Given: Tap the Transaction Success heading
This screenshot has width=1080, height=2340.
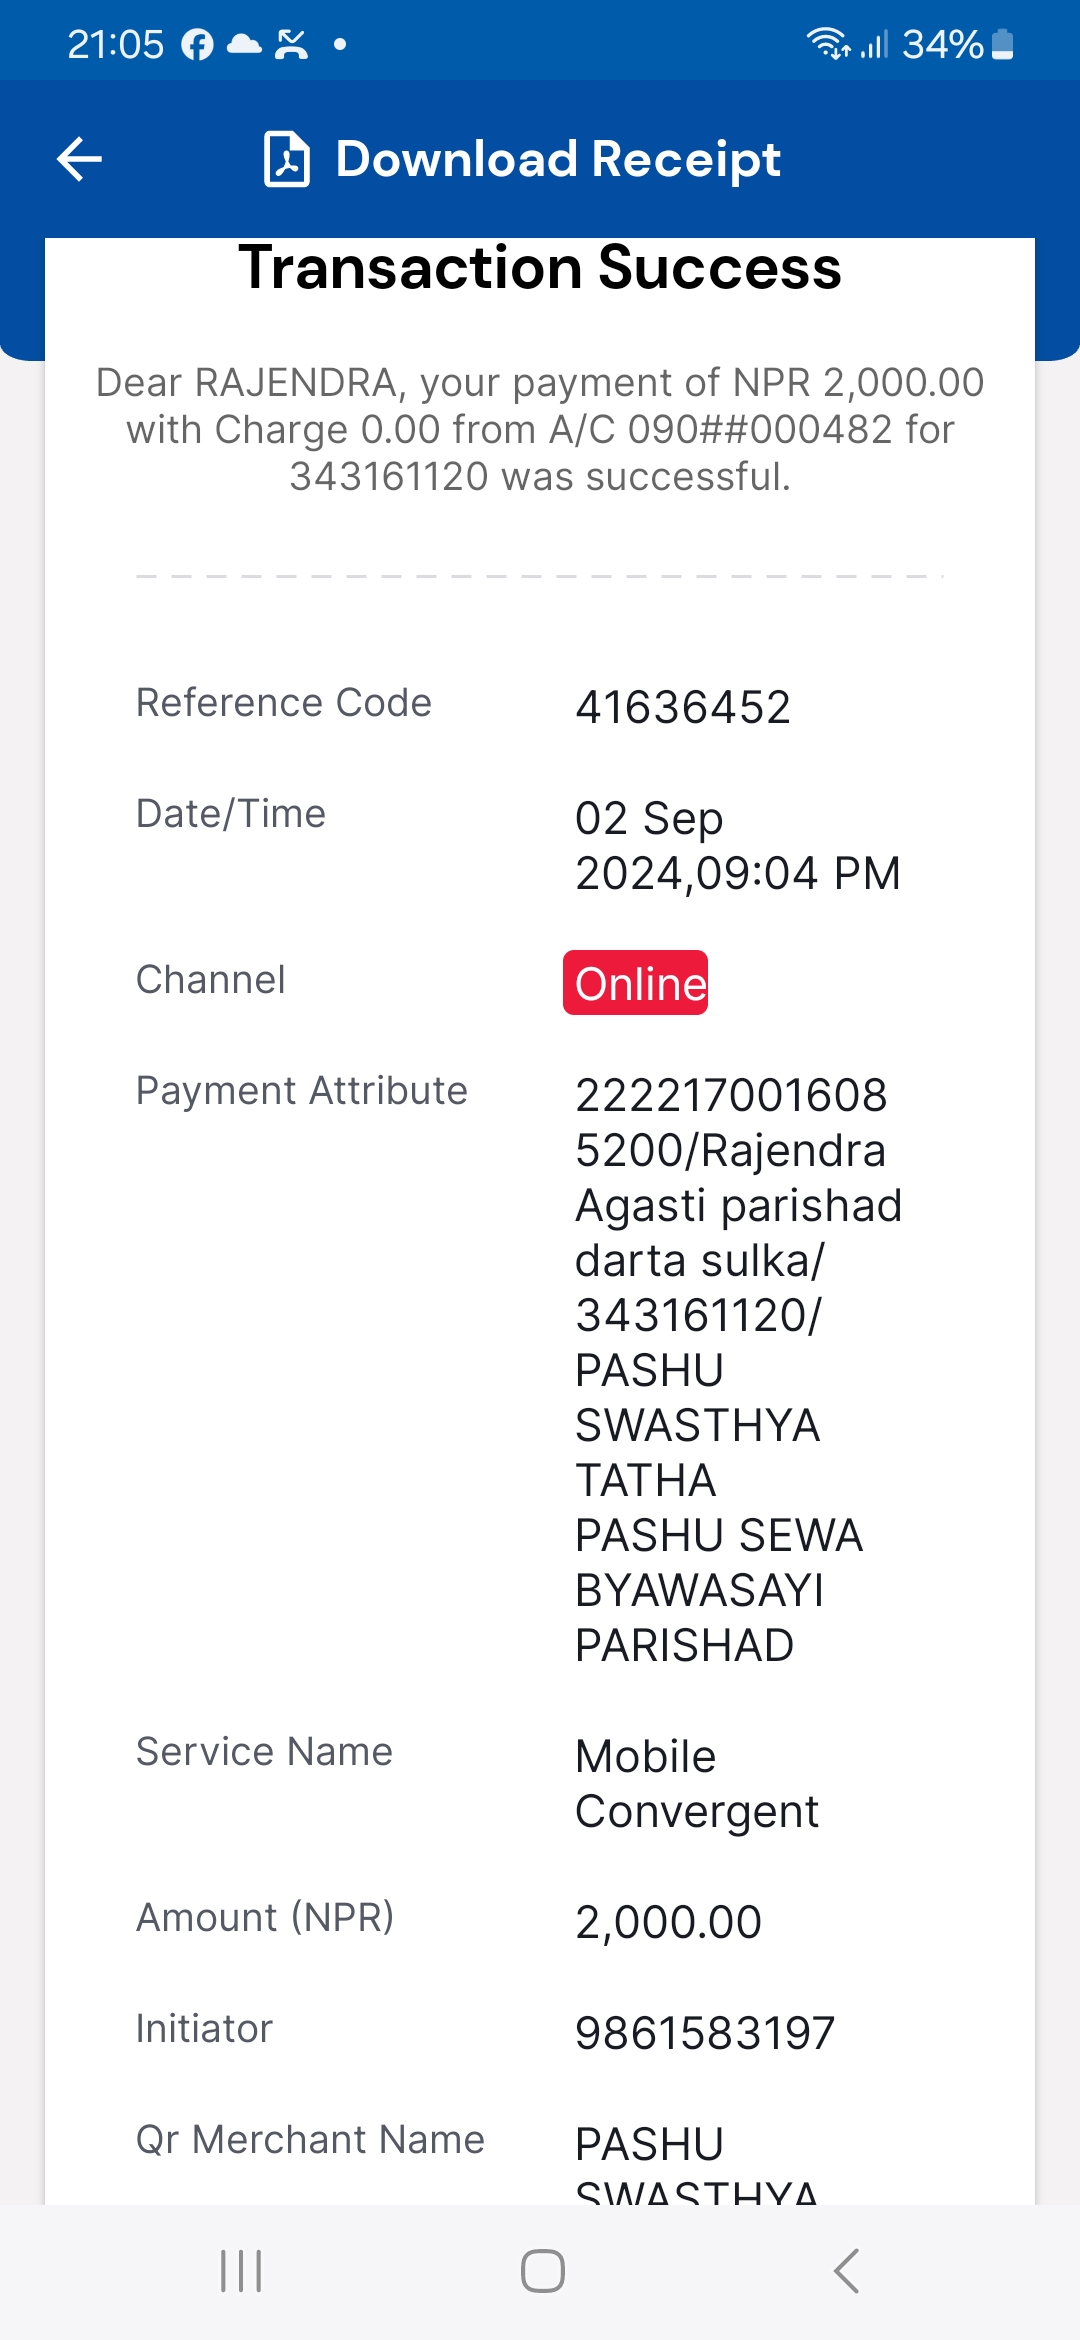Looking at the screenshot, I should (540, 268).
